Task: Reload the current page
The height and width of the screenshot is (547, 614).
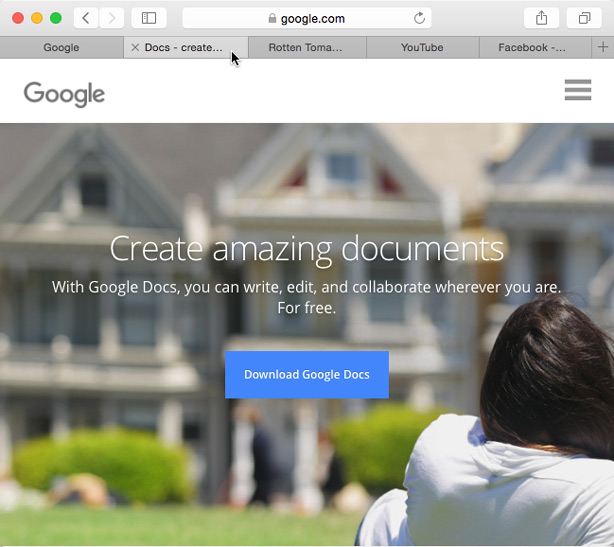Action: 419,18
